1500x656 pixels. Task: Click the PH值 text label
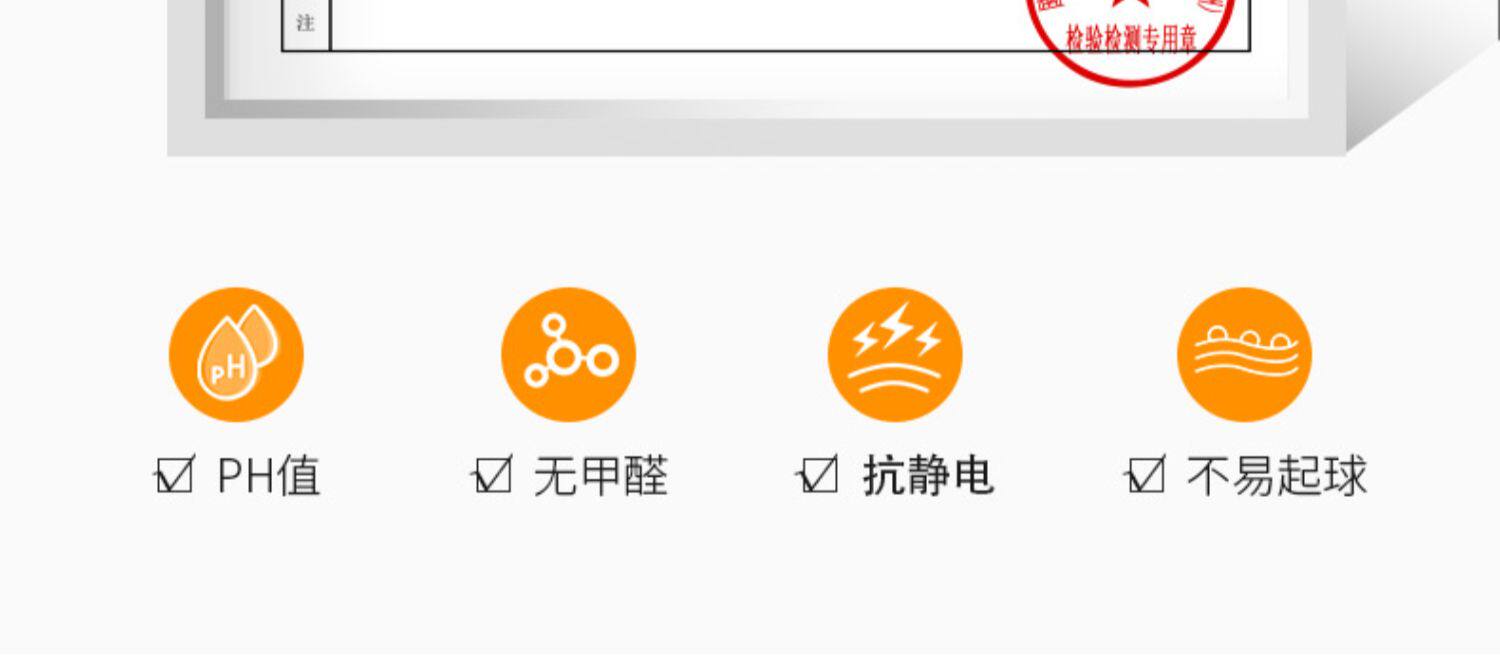pyautogui.click(x=268, y=476)
